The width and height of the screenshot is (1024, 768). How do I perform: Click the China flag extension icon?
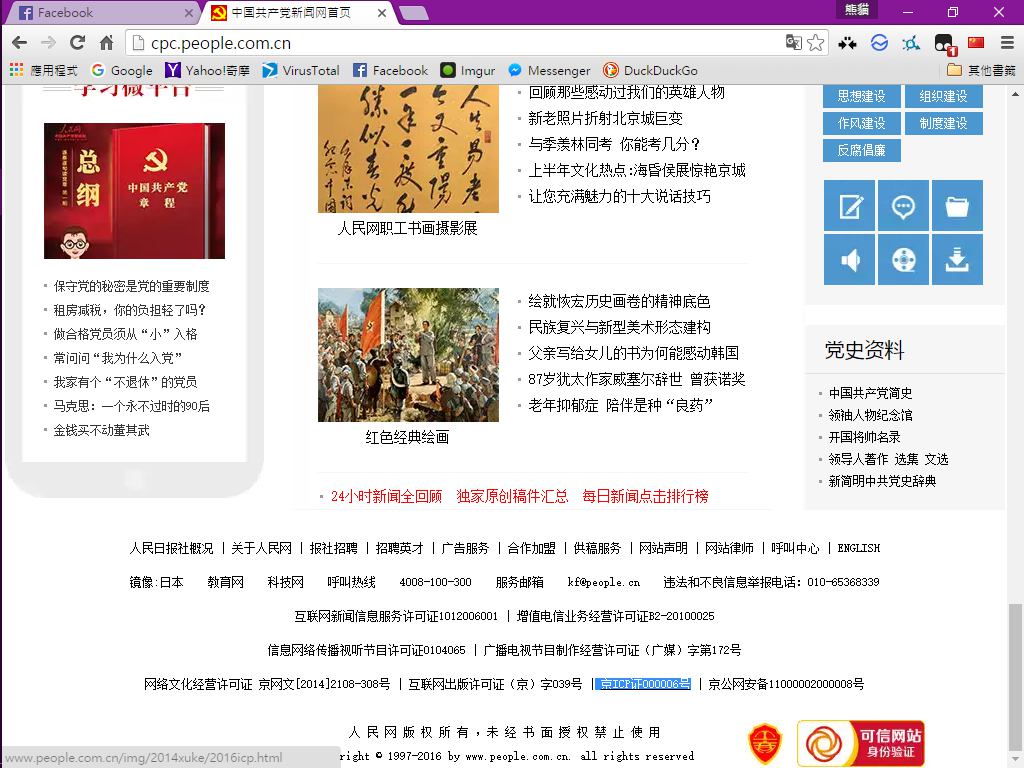pyautogui.click(x=976, y=43)
